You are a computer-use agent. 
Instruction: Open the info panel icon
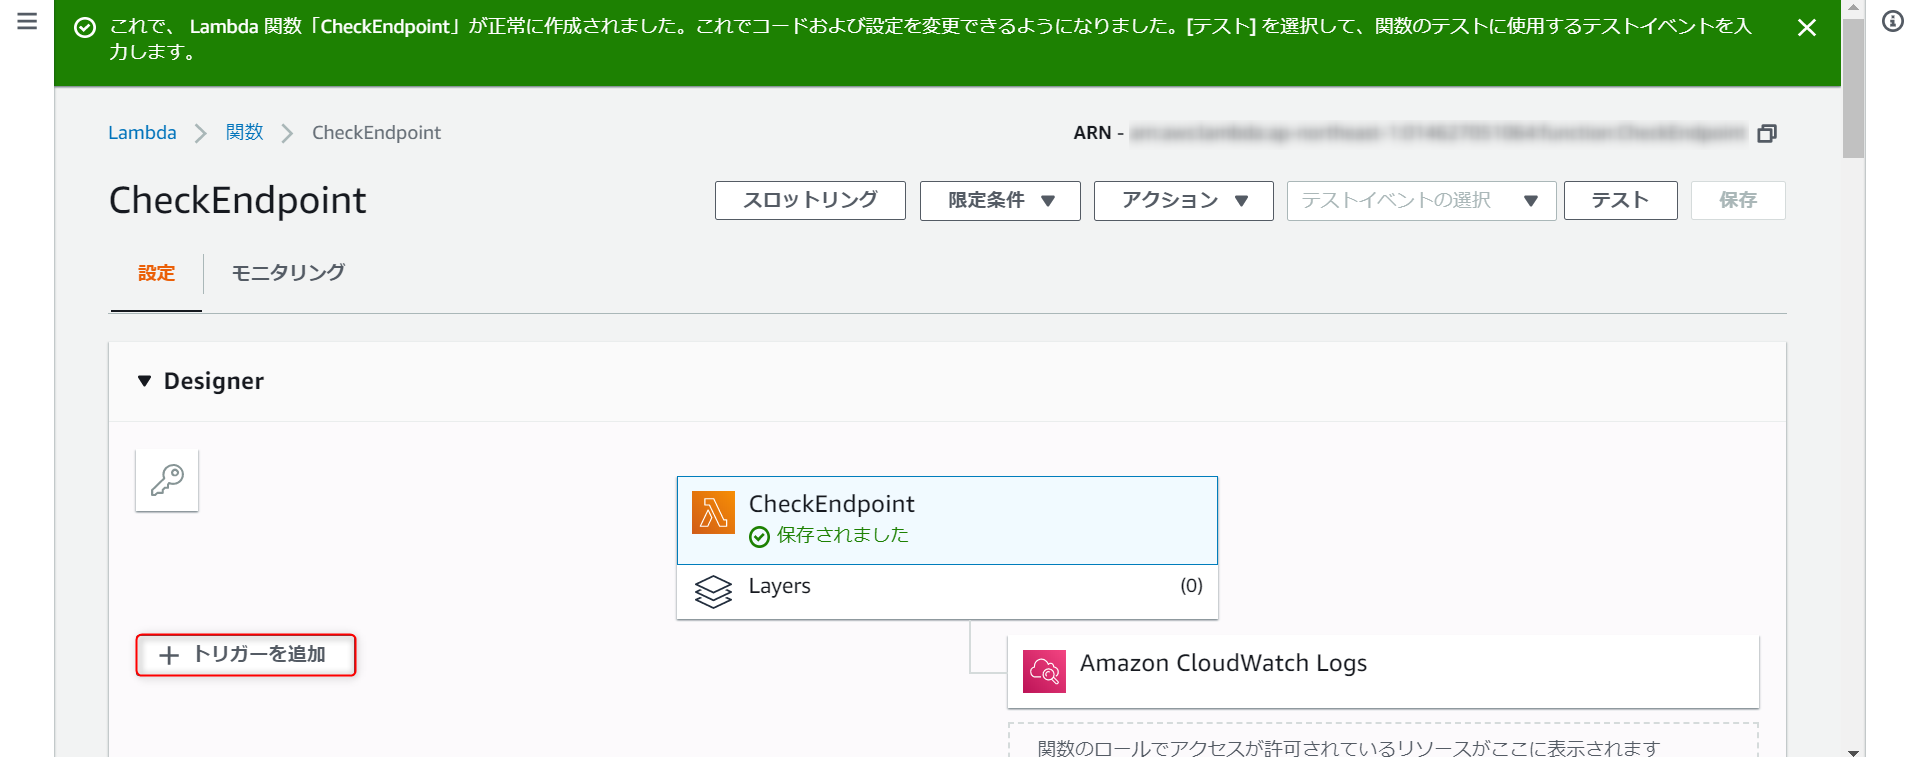1893,21
